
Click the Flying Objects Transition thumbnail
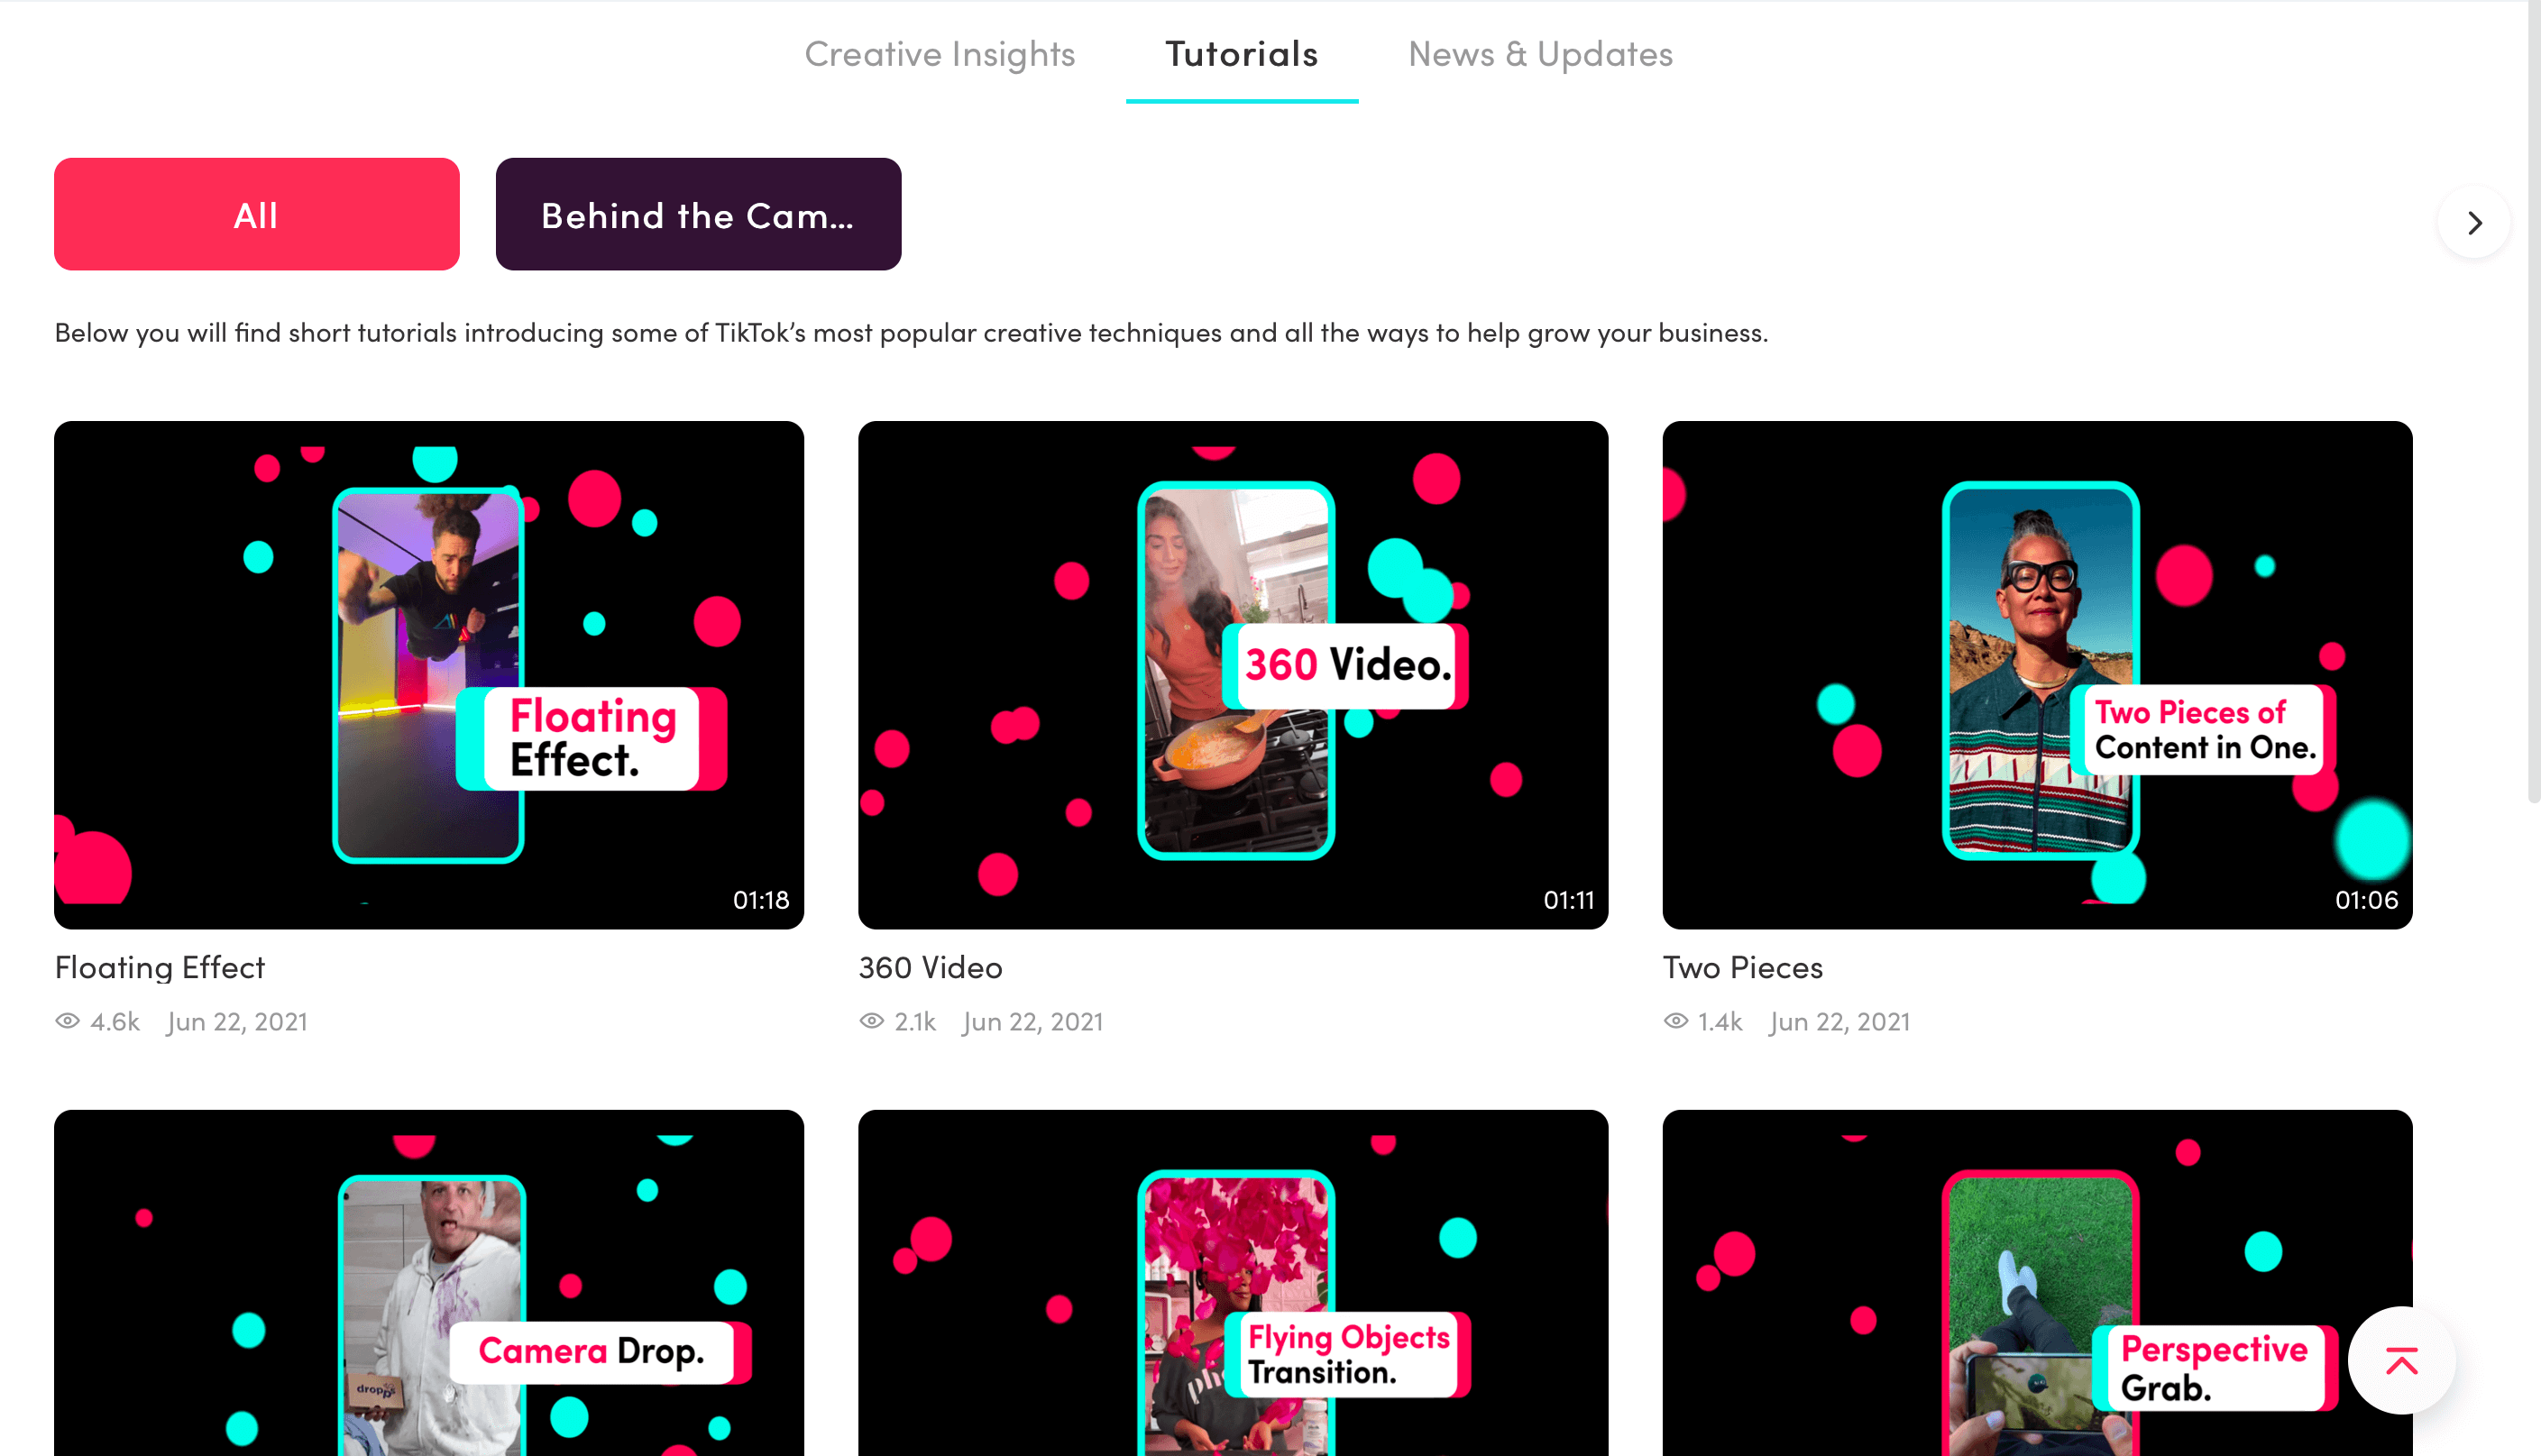1232,1283
